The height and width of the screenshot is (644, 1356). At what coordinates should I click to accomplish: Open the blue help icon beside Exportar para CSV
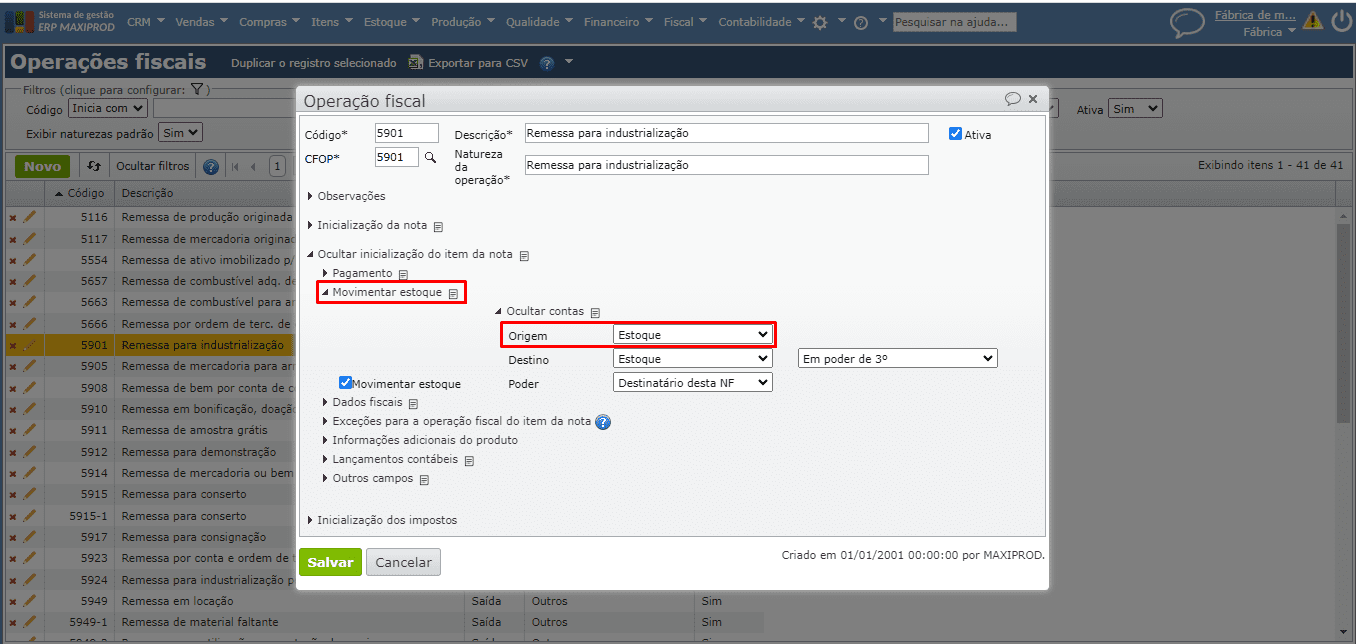click(x=547, y=63)
